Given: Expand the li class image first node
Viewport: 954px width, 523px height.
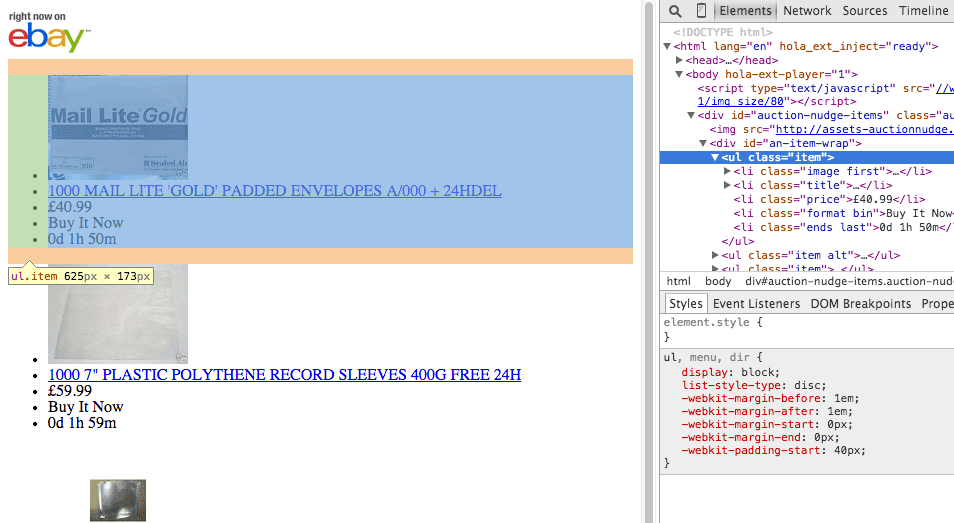Looking at the screenshot, I should 727,171.
